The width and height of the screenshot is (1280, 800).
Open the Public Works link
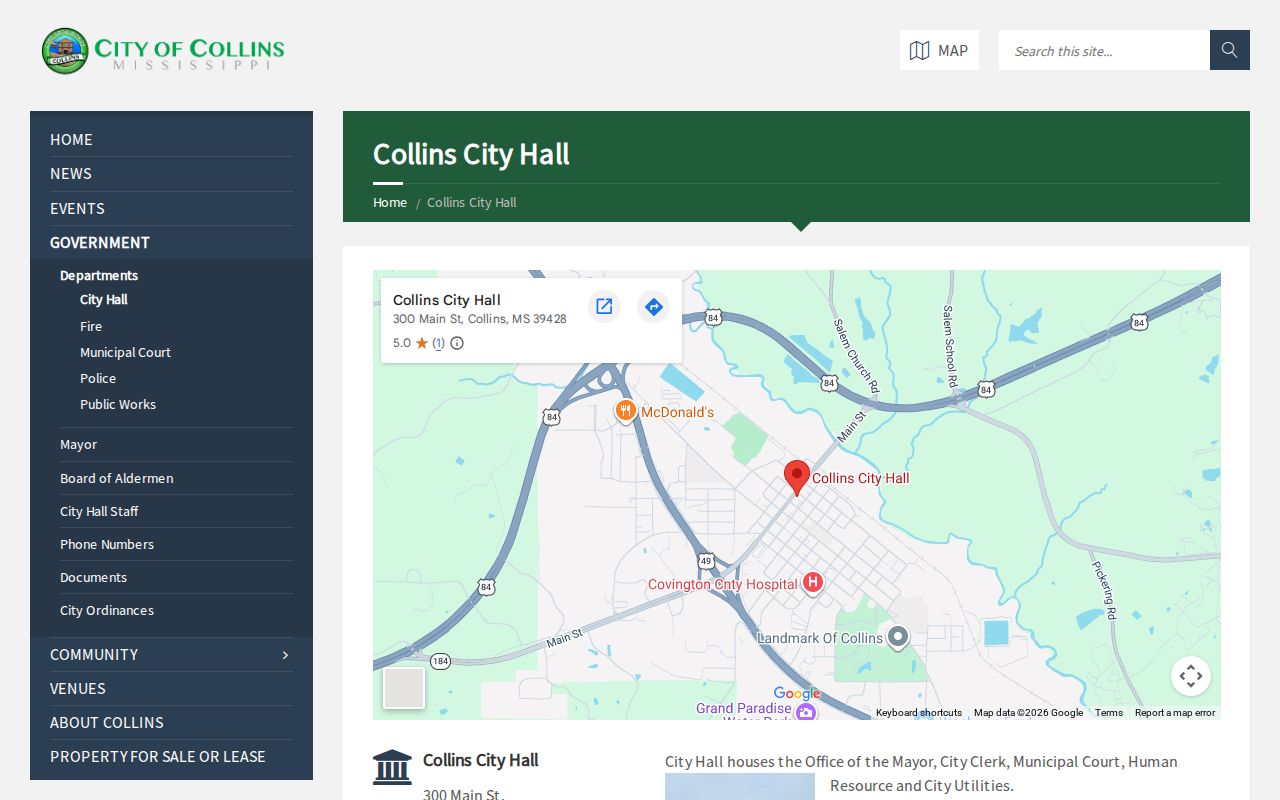click(118, 405)
